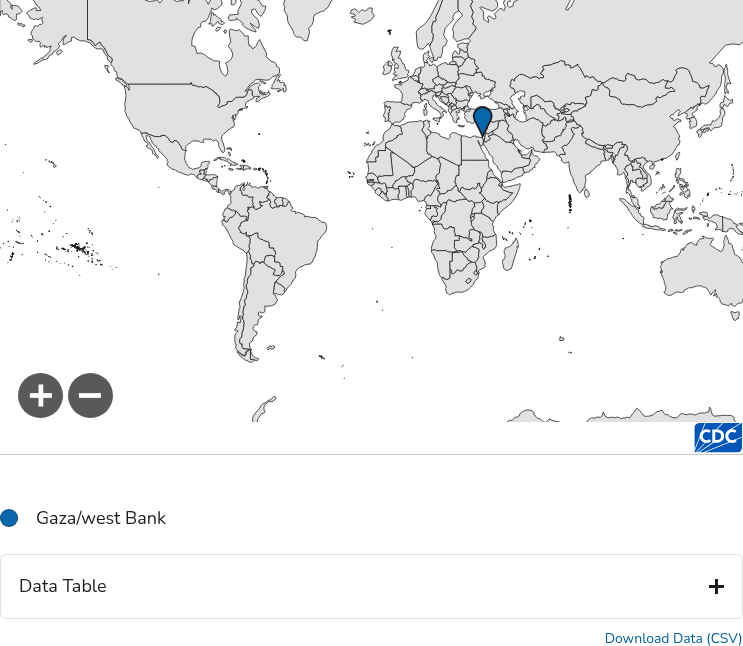Click the blue legend dot for Gaza/west Bank
Viewport: 743px width, 646px height.
tap(9, 518)
